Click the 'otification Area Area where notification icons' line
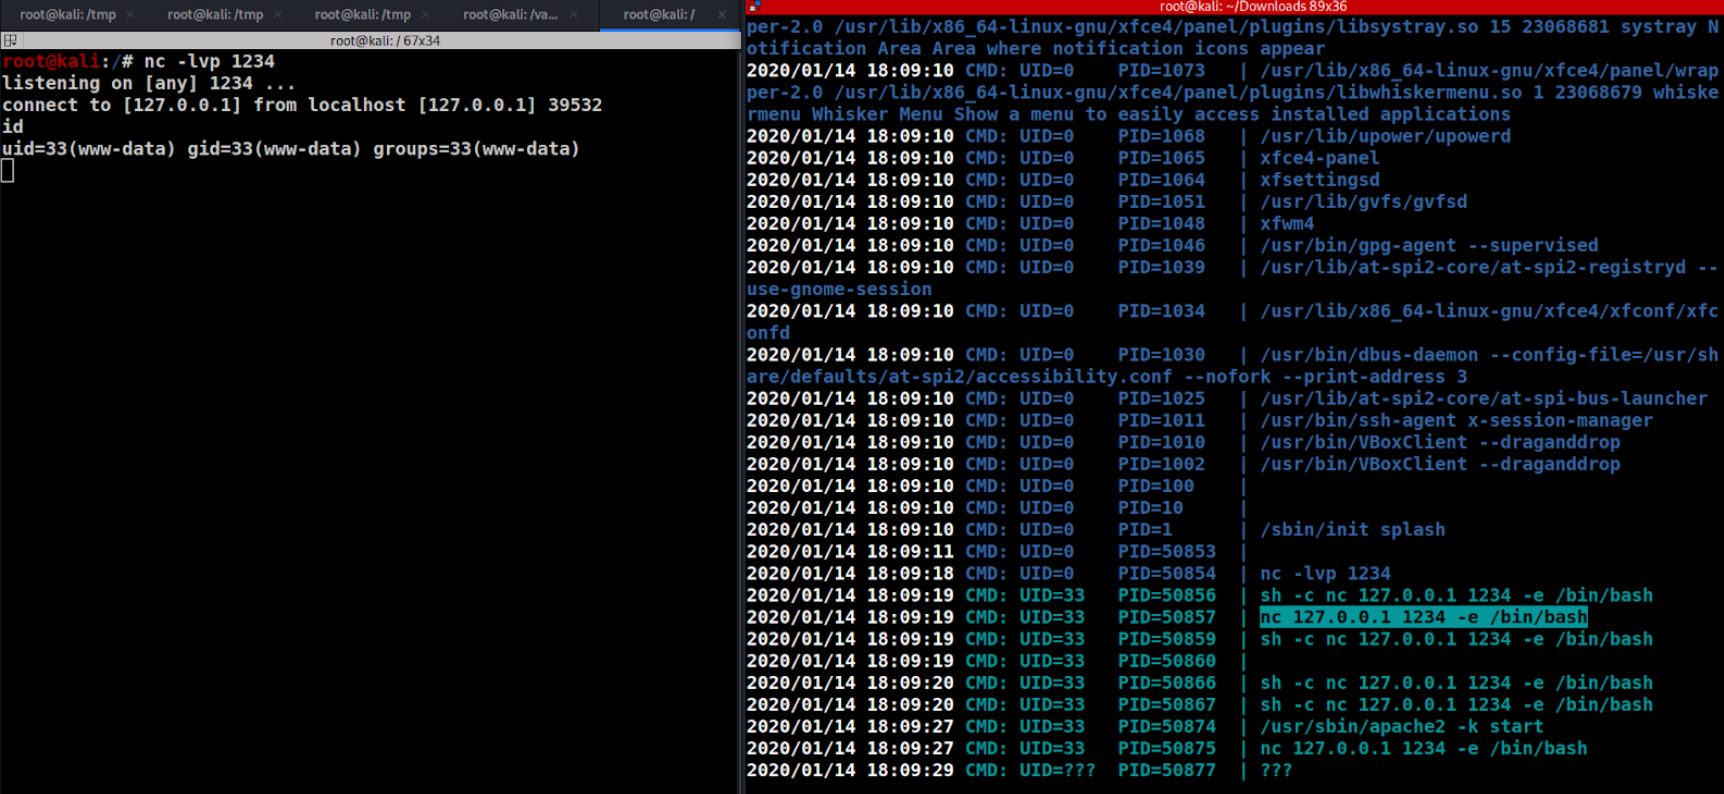Viewport: 1724px width, 794px height. (1035, 48)
